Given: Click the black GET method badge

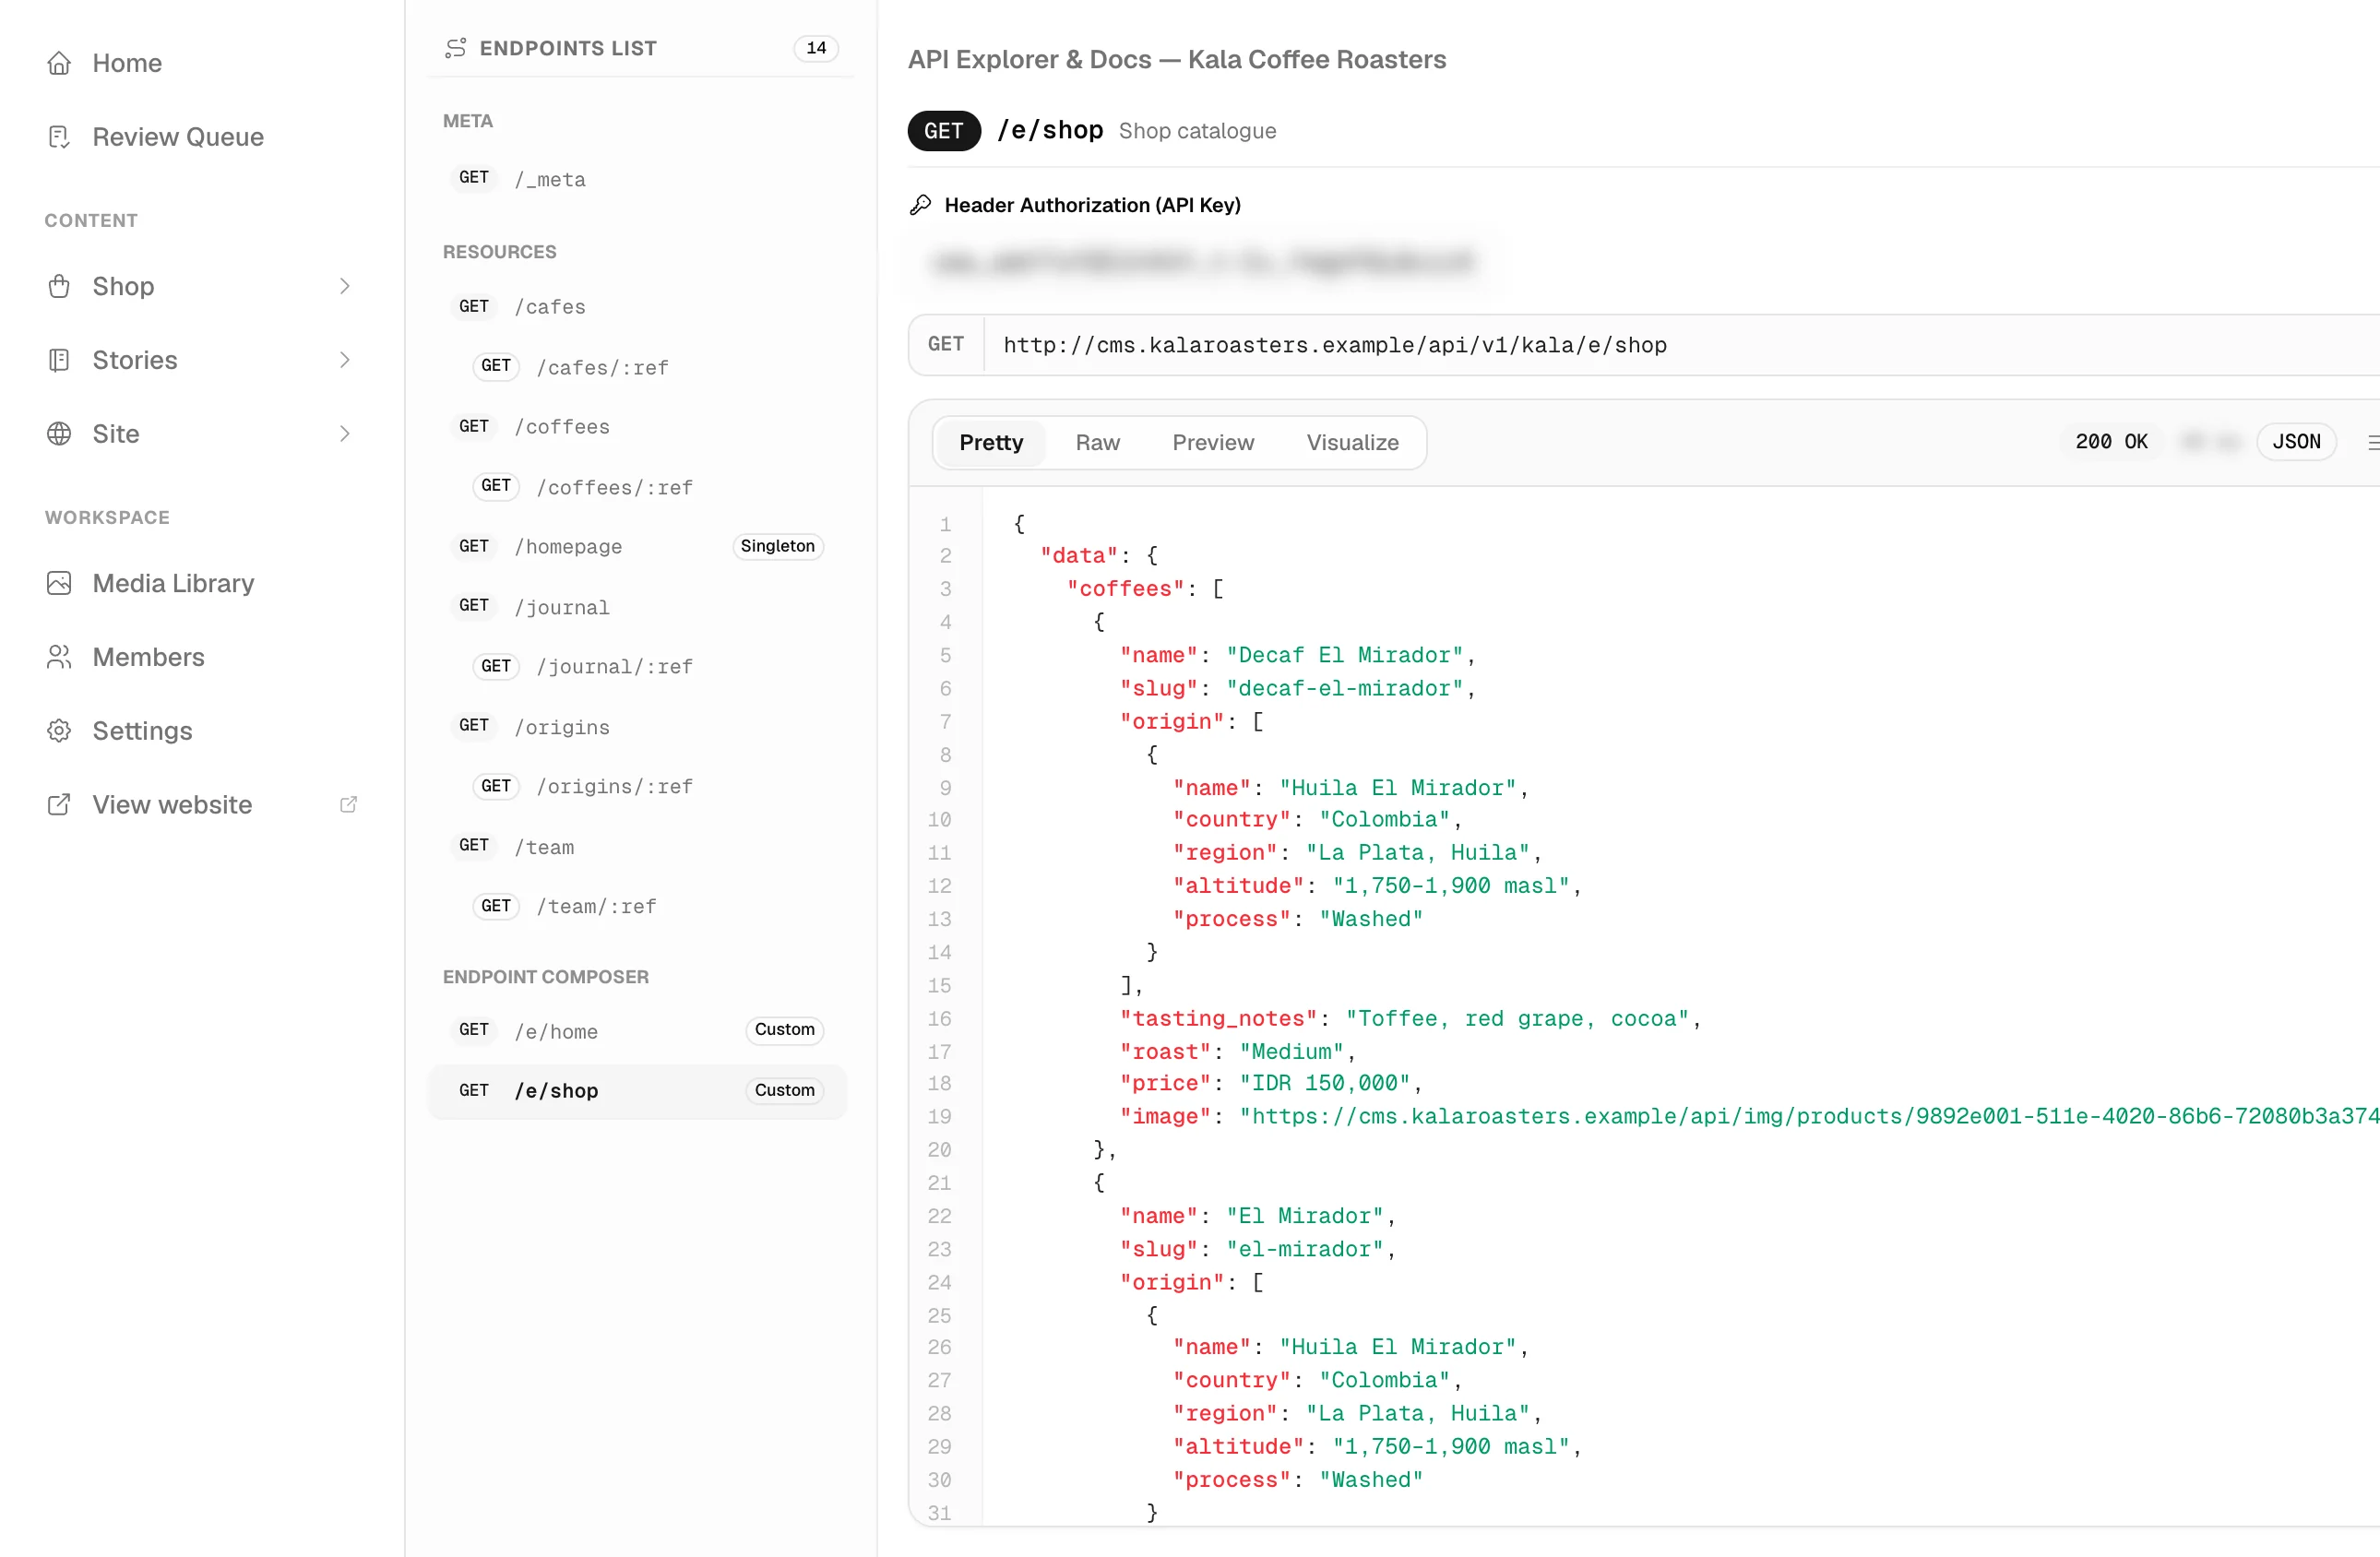Looking at the screenshot, I should coord(943,131).
